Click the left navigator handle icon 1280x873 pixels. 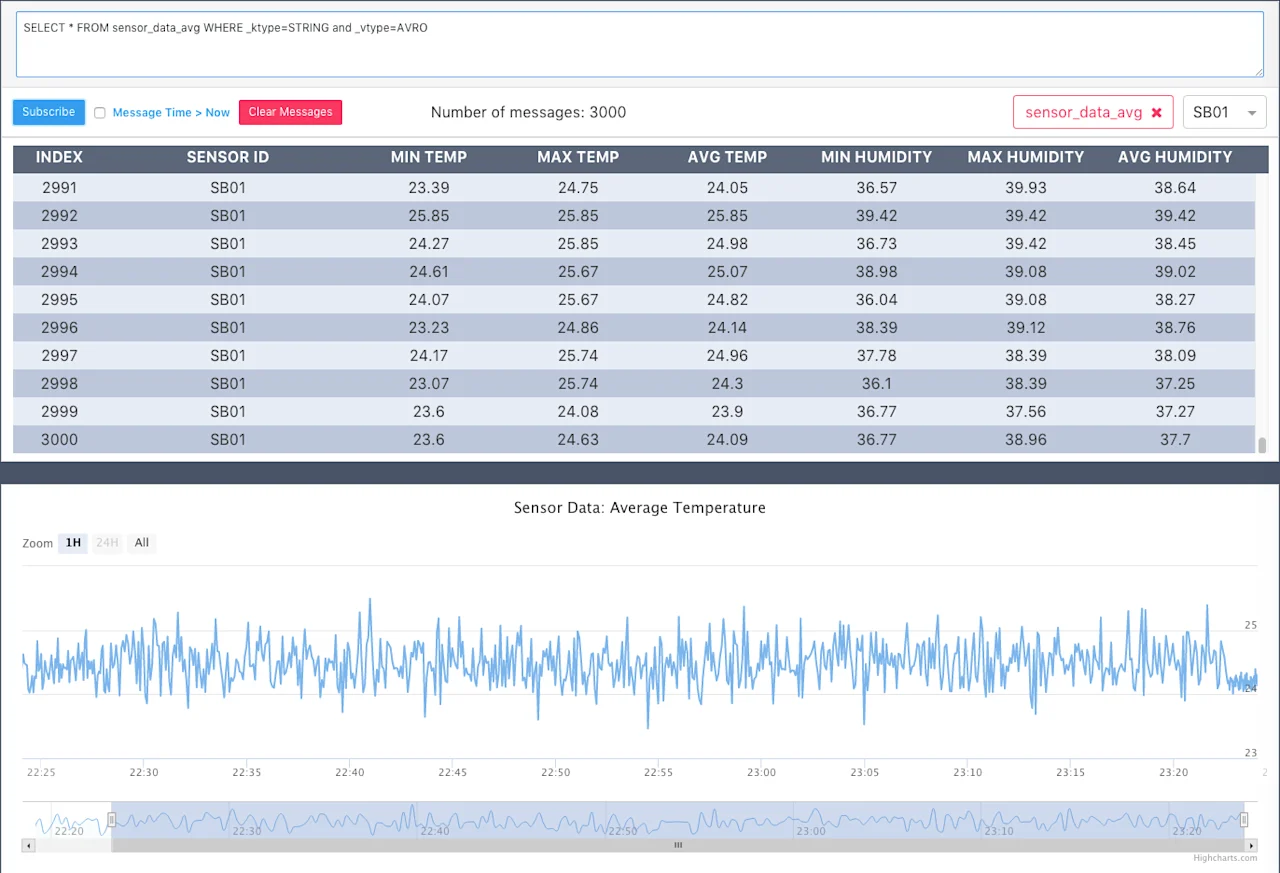pyautogui.click(x=112, y=820)
